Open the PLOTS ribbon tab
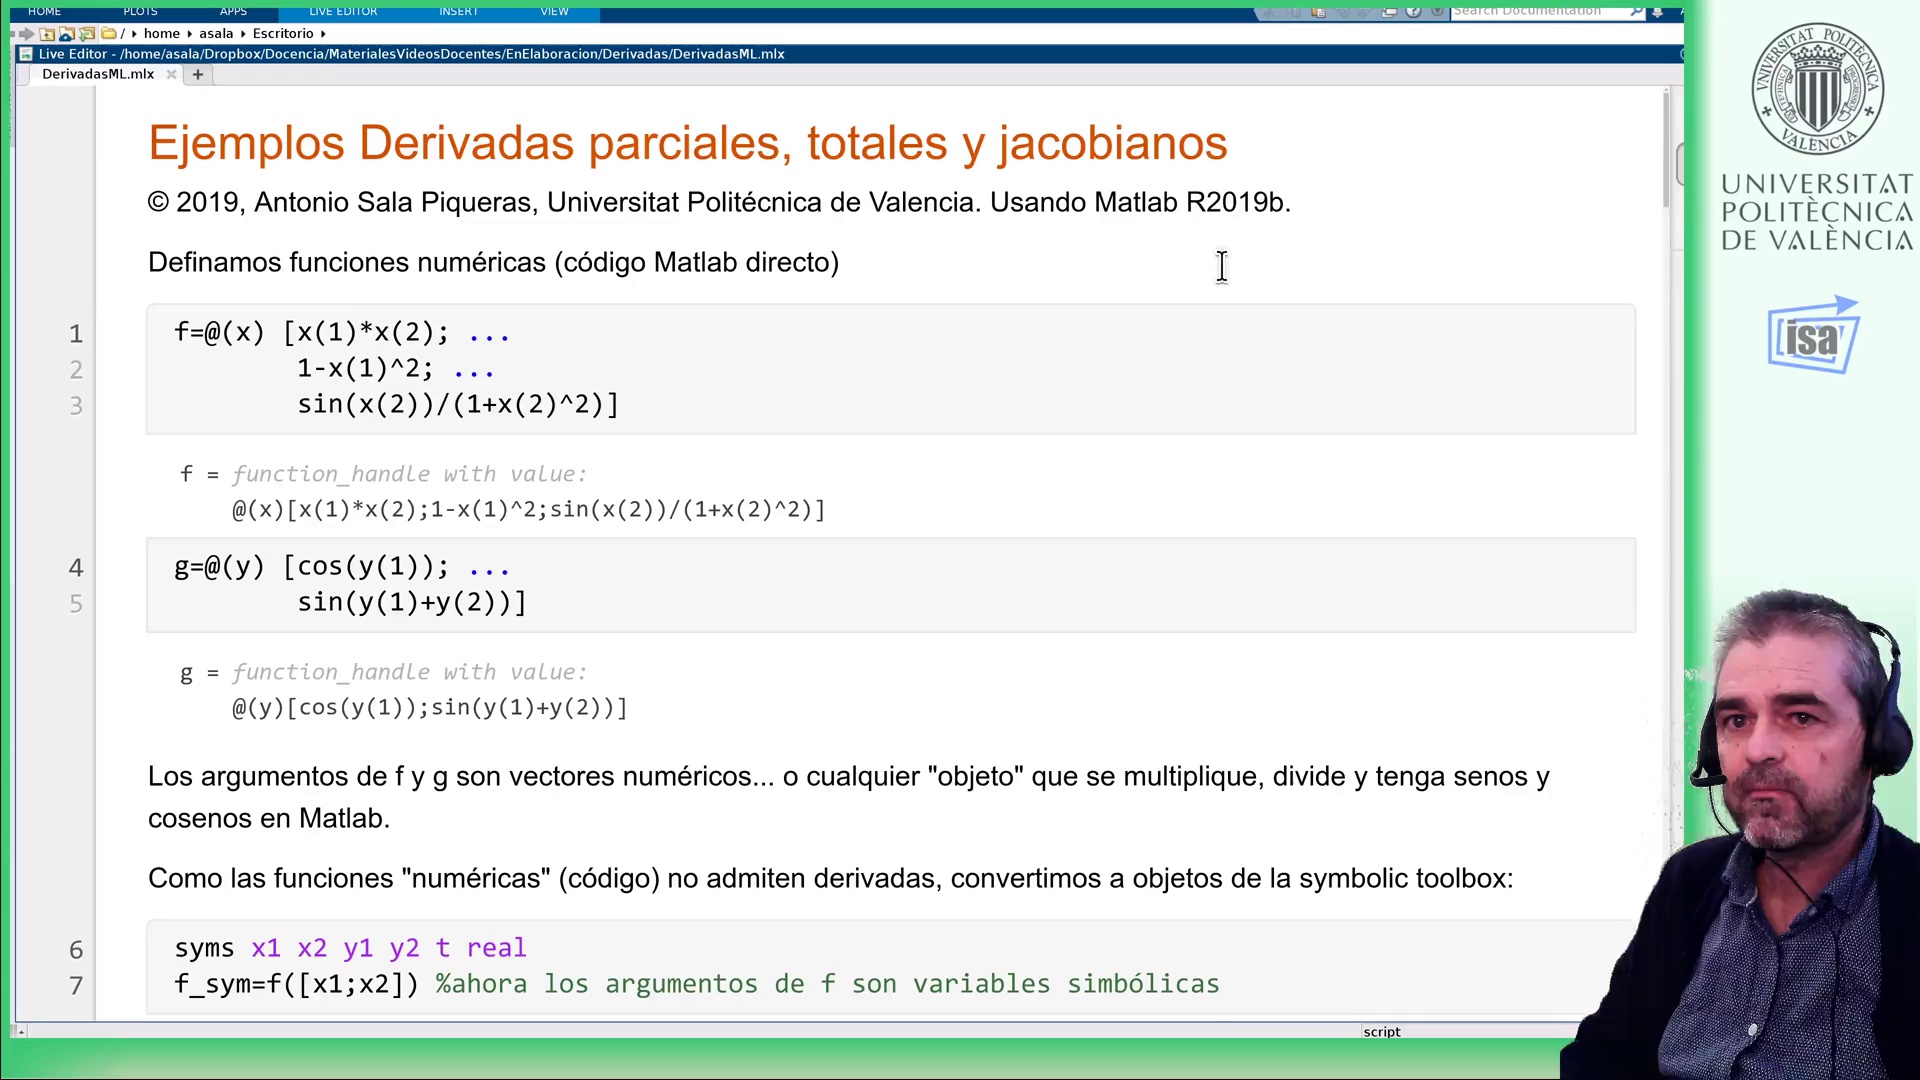This screenshot has width=1920, height=1080. click(140, 11)
